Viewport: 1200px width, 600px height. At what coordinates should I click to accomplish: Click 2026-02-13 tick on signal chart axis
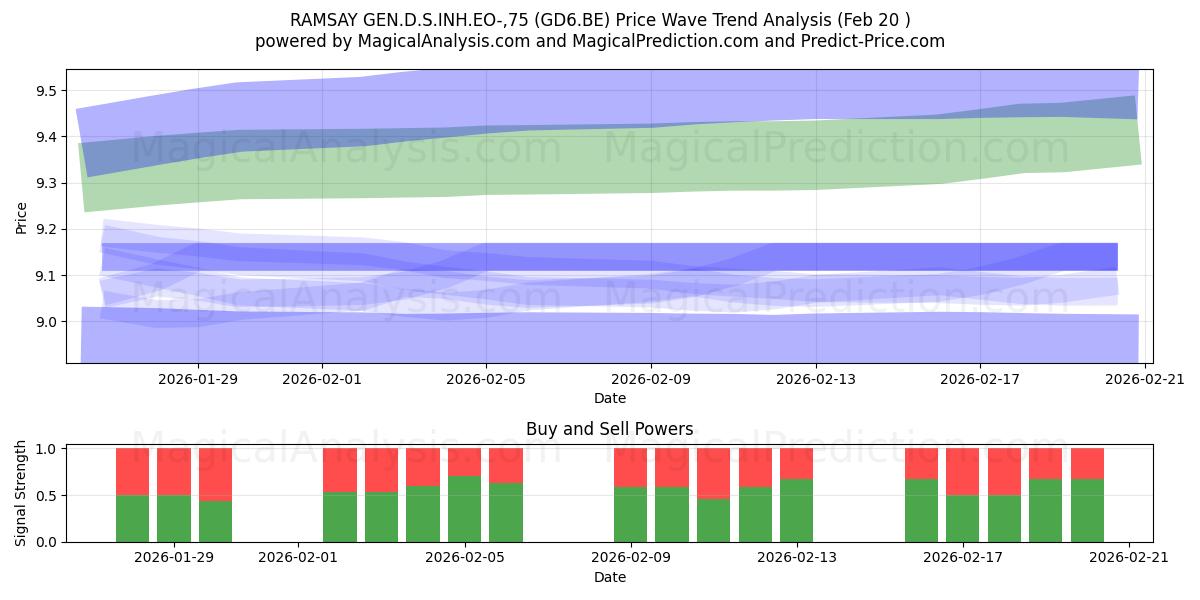(797, 557)
